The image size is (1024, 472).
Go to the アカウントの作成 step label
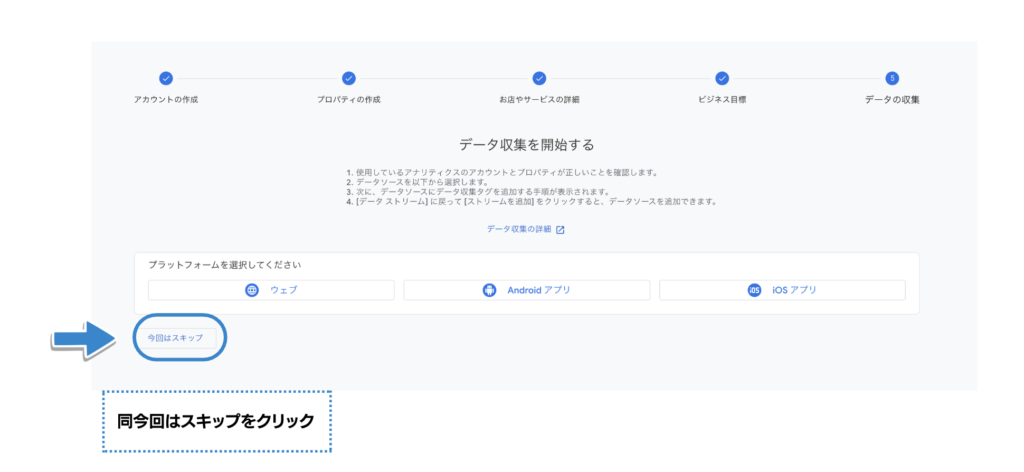pos(166,100)
